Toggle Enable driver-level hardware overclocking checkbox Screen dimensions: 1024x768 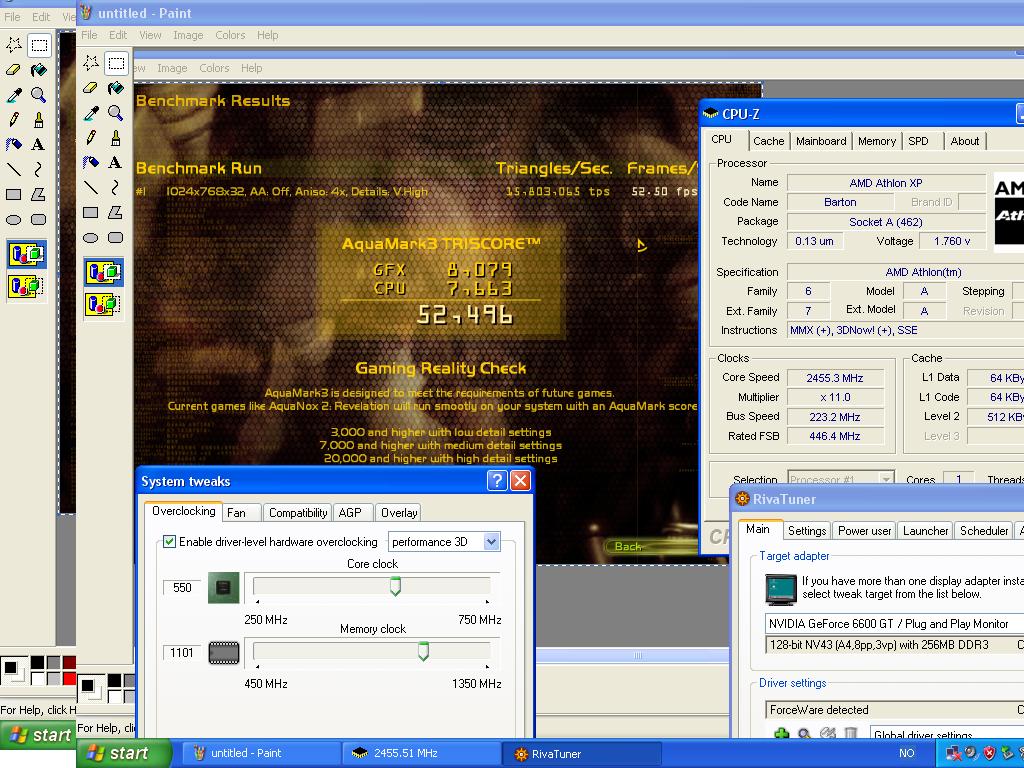point(170,541)
